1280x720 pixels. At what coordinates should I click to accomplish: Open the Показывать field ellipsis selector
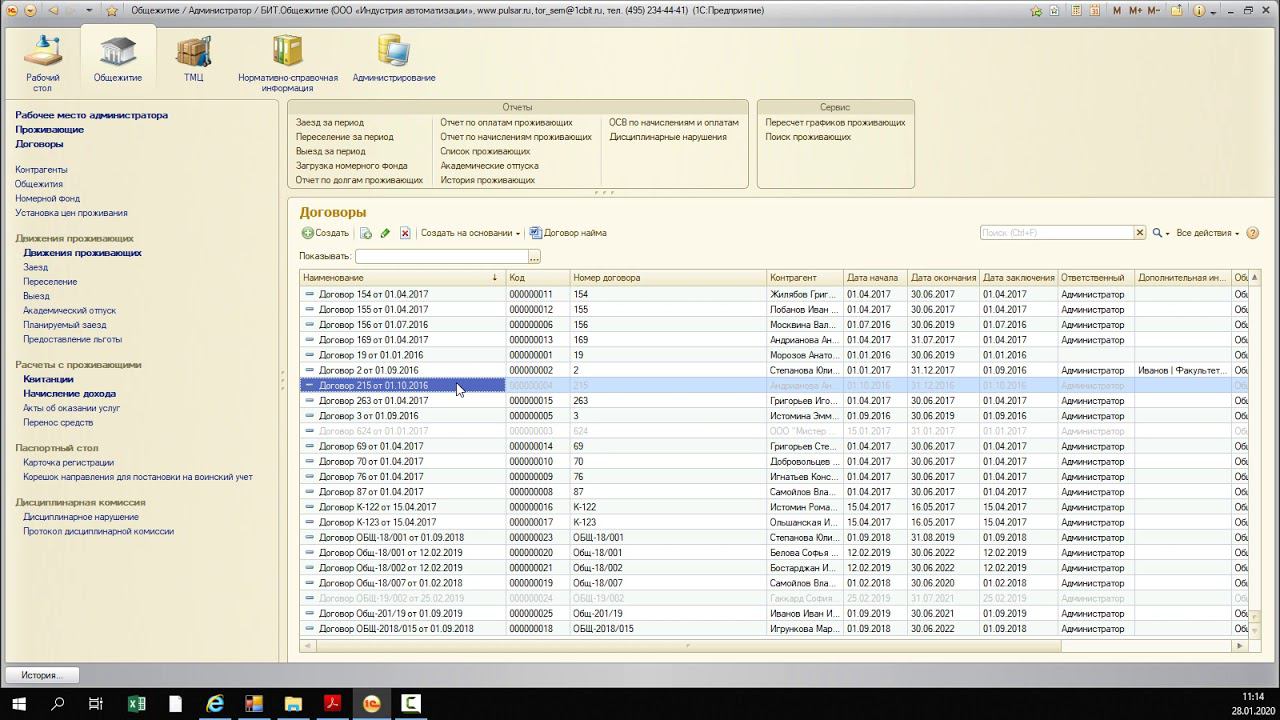click(x=535, y=257)
